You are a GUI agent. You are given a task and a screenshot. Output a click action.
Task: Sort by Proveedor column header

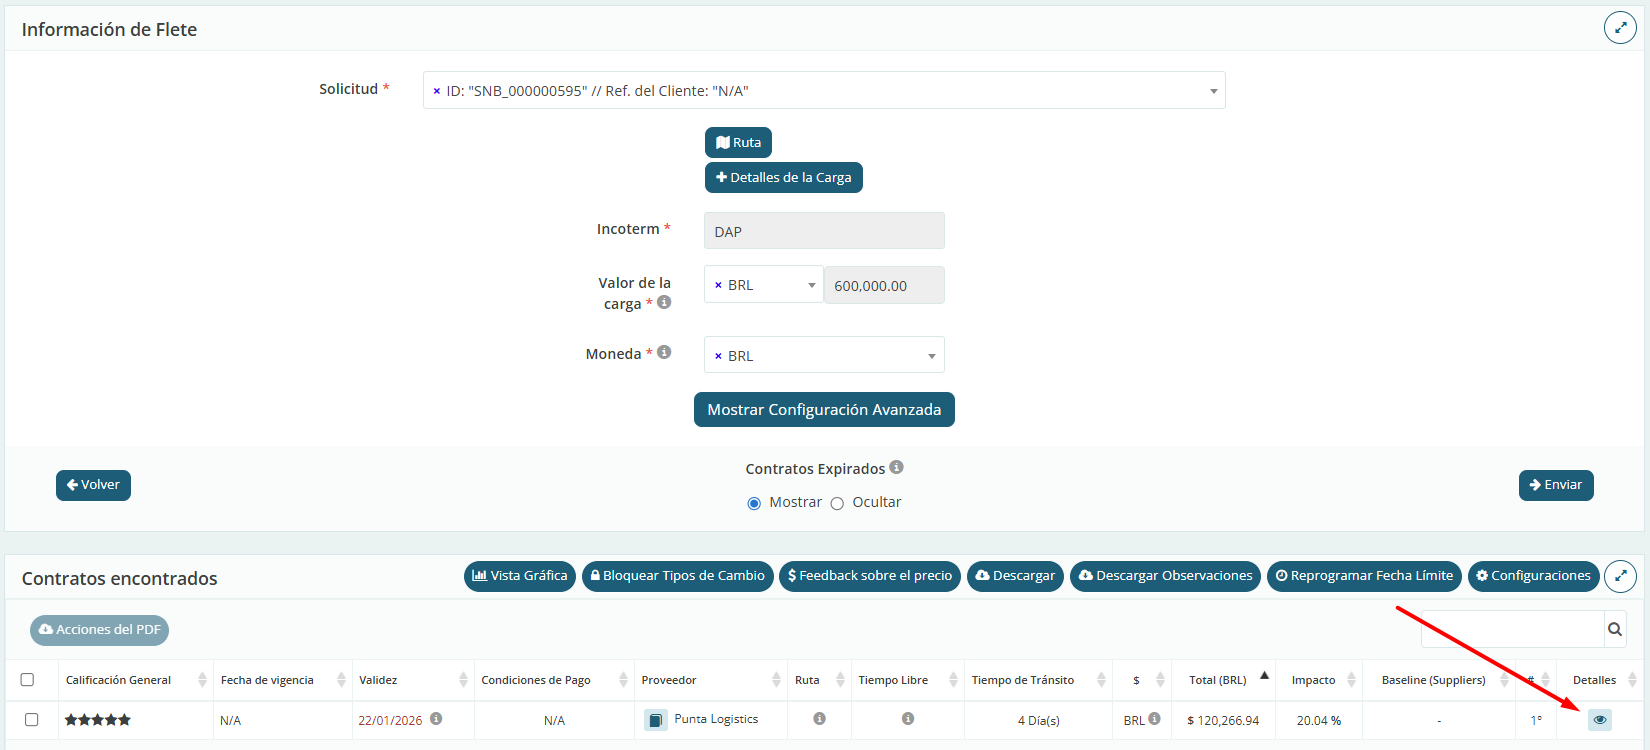point(669,680)
